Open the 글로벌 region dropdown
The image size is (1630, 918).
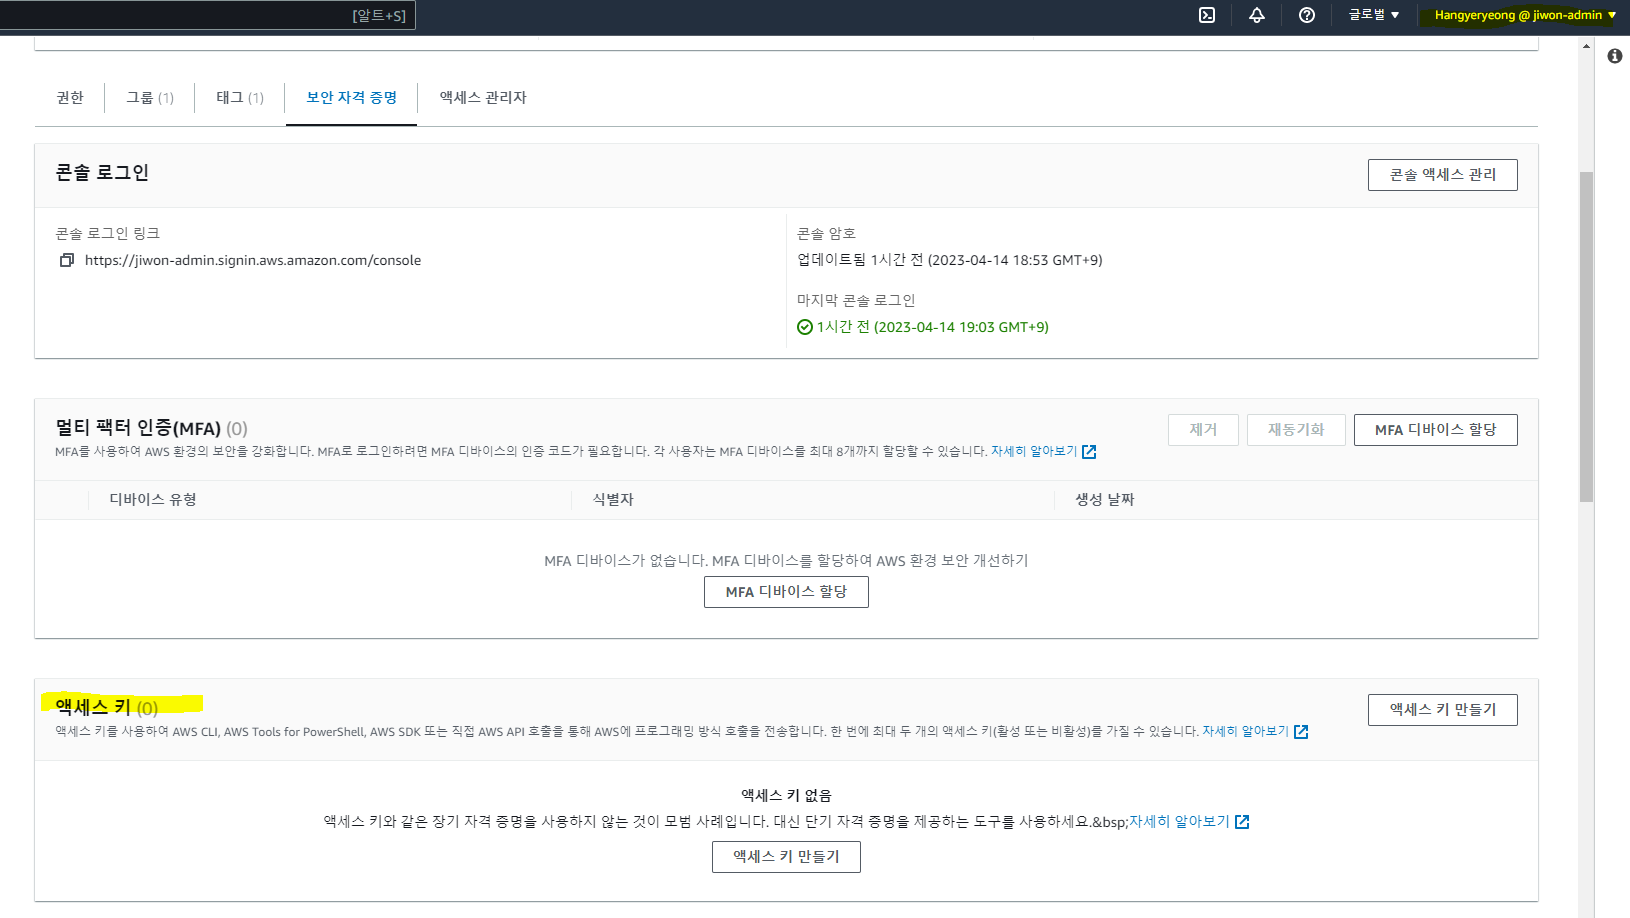coord(1374,15)
